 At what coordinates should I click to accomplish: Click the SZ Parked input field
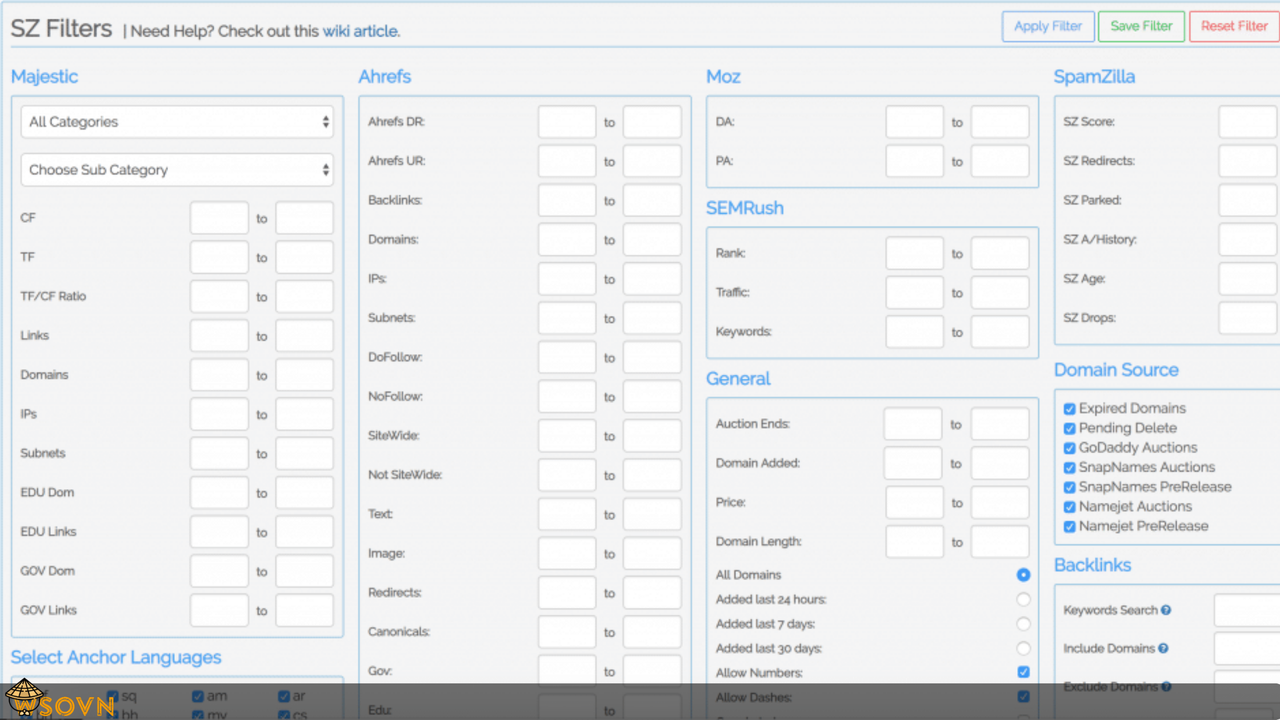point(1248,200)
